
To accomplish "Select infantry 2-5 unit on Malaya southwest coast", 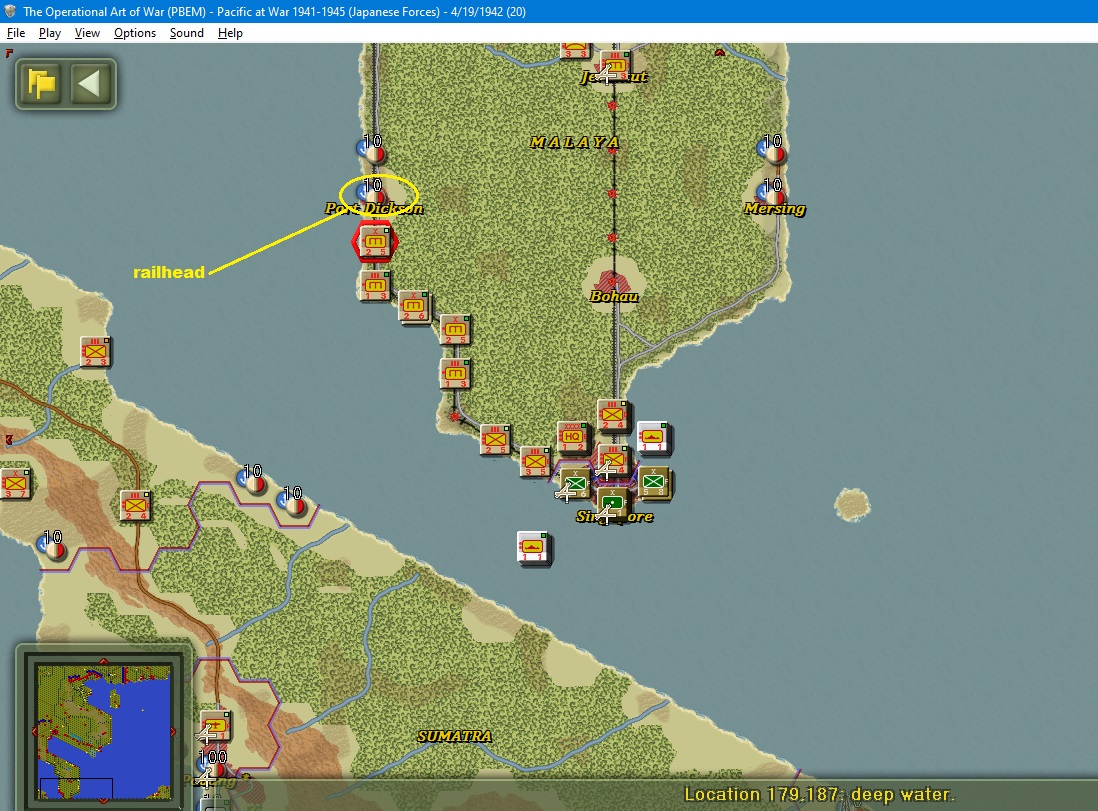I will point(495,440).
